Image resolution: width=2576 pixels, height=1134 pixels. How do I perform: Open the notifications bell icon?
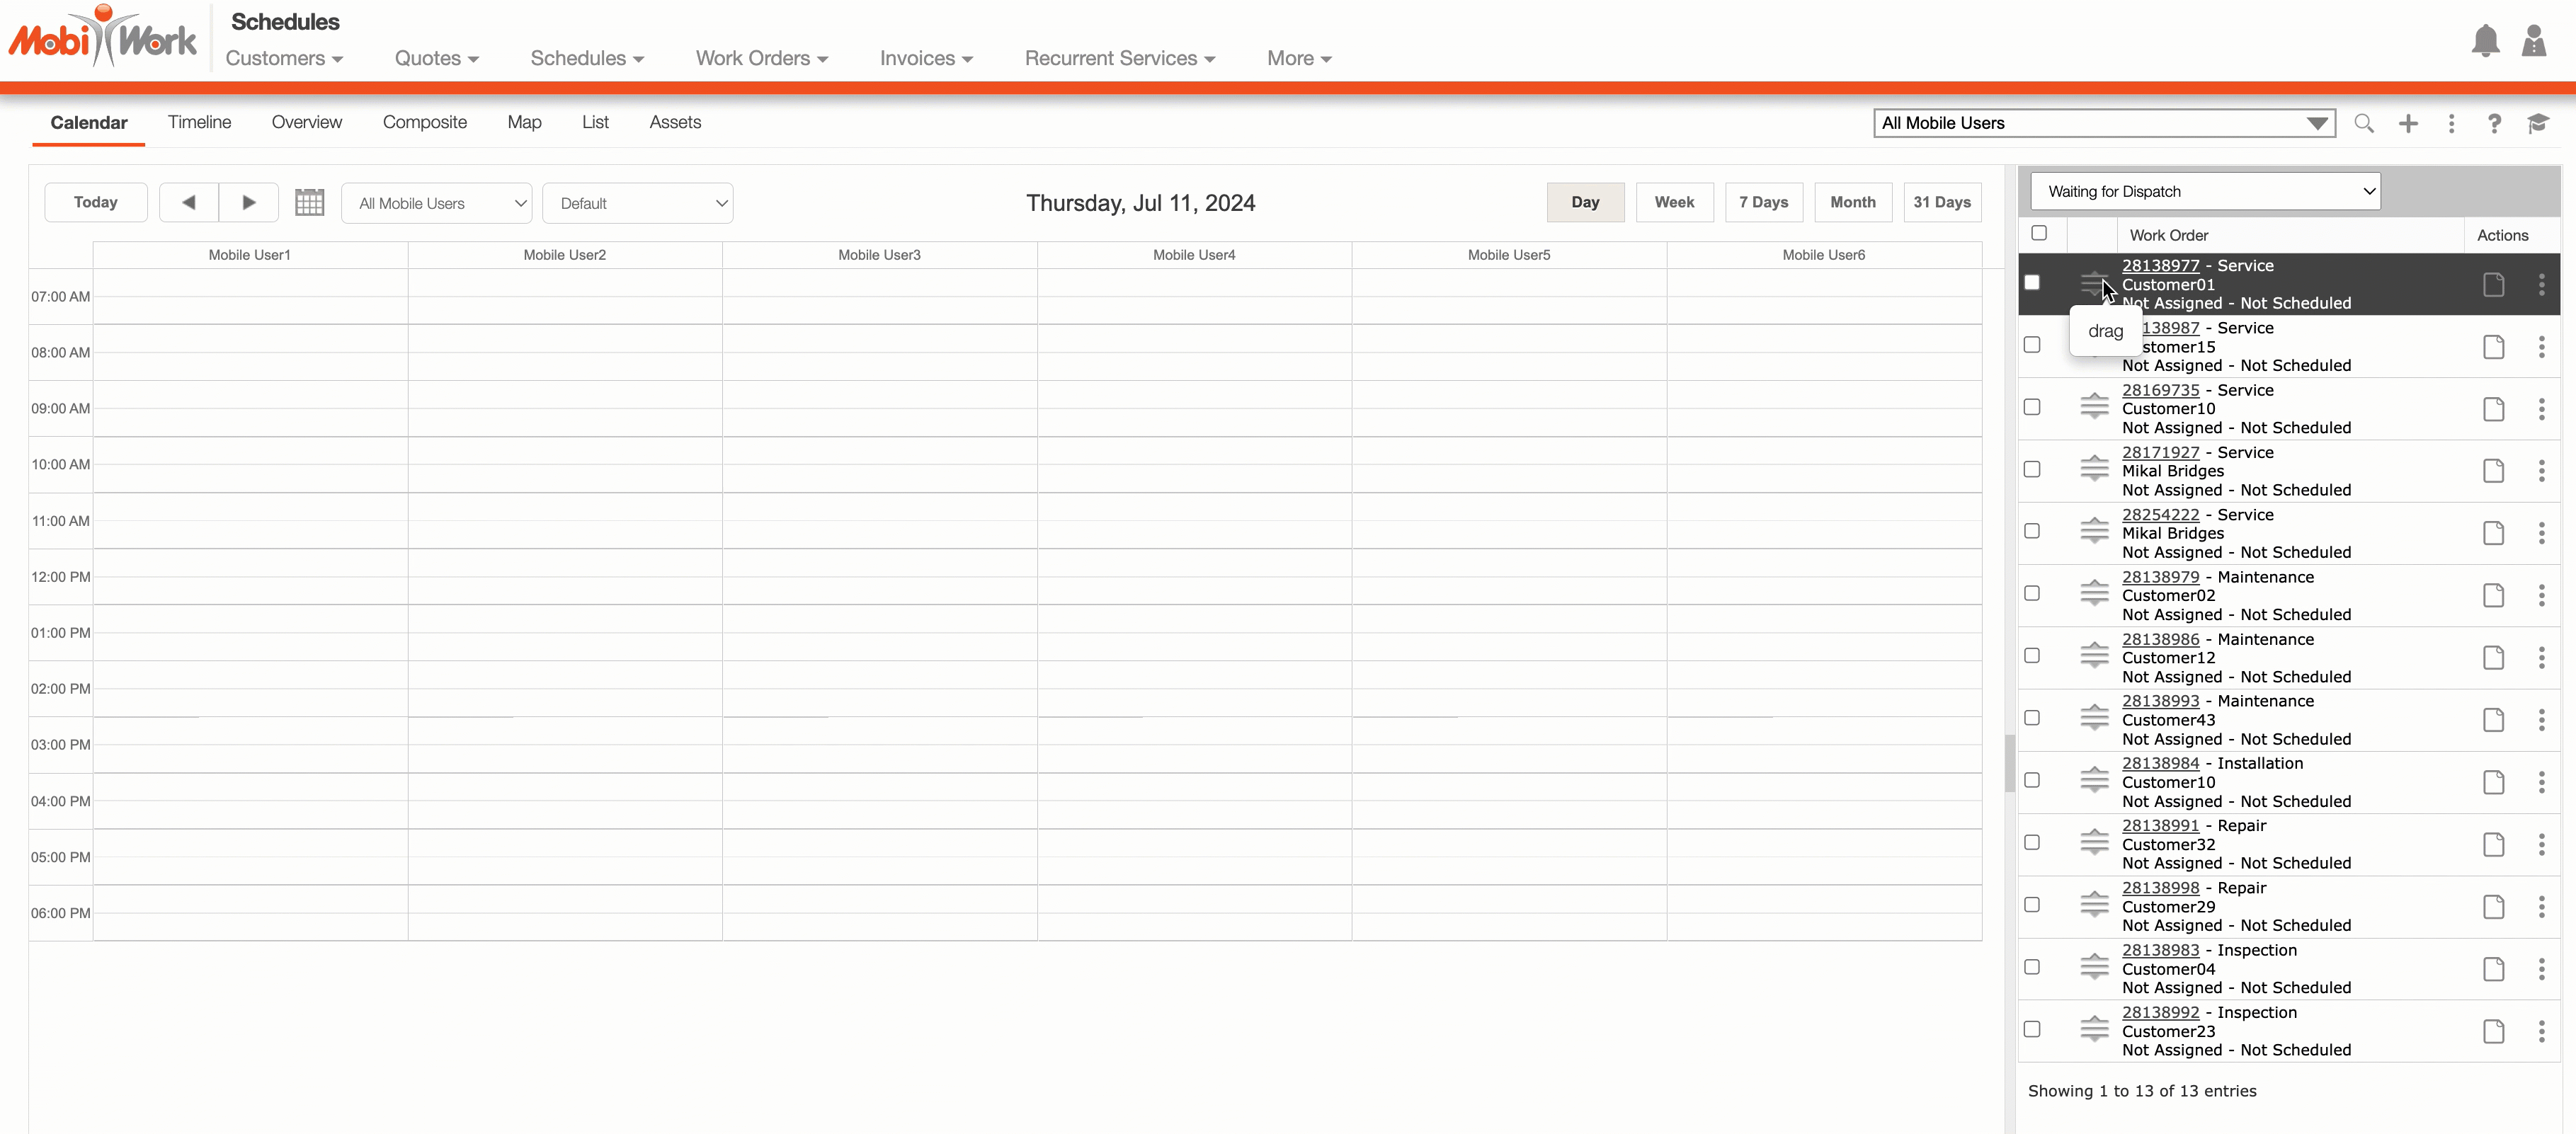[x=2485, y=41]
